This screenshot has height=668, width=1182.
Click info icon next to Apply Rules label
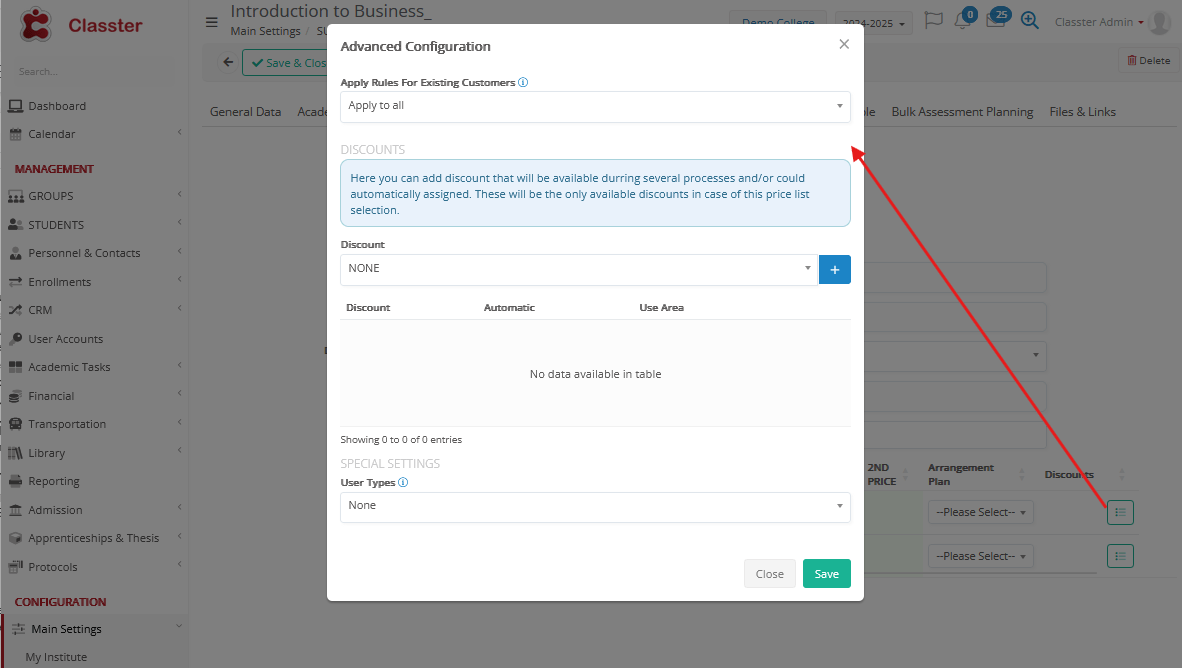tap(523, 83)
